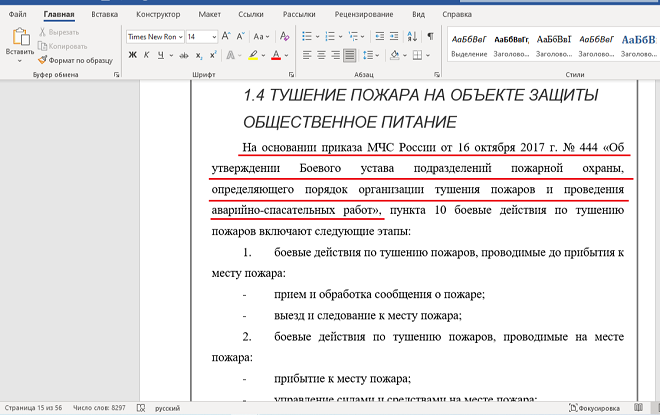Open Шрифт dialog launcher

[291, 74]
